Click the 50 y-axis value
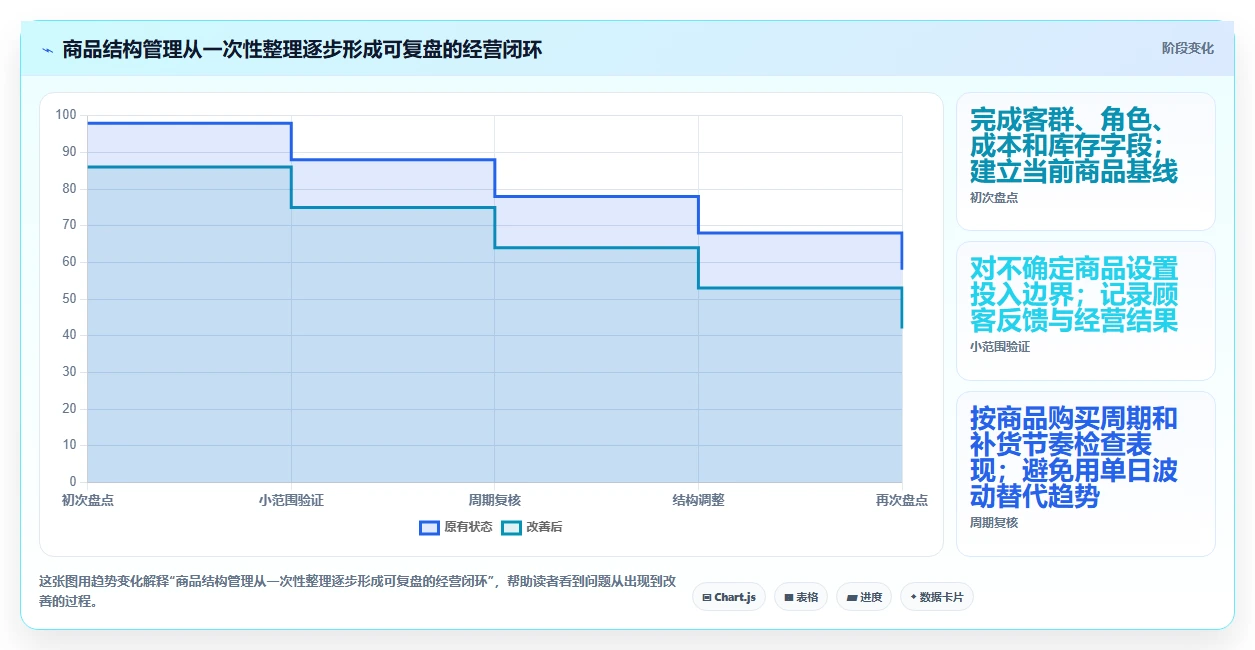Viewport: 1255px width, 650px height. click(x=69, y=299)
